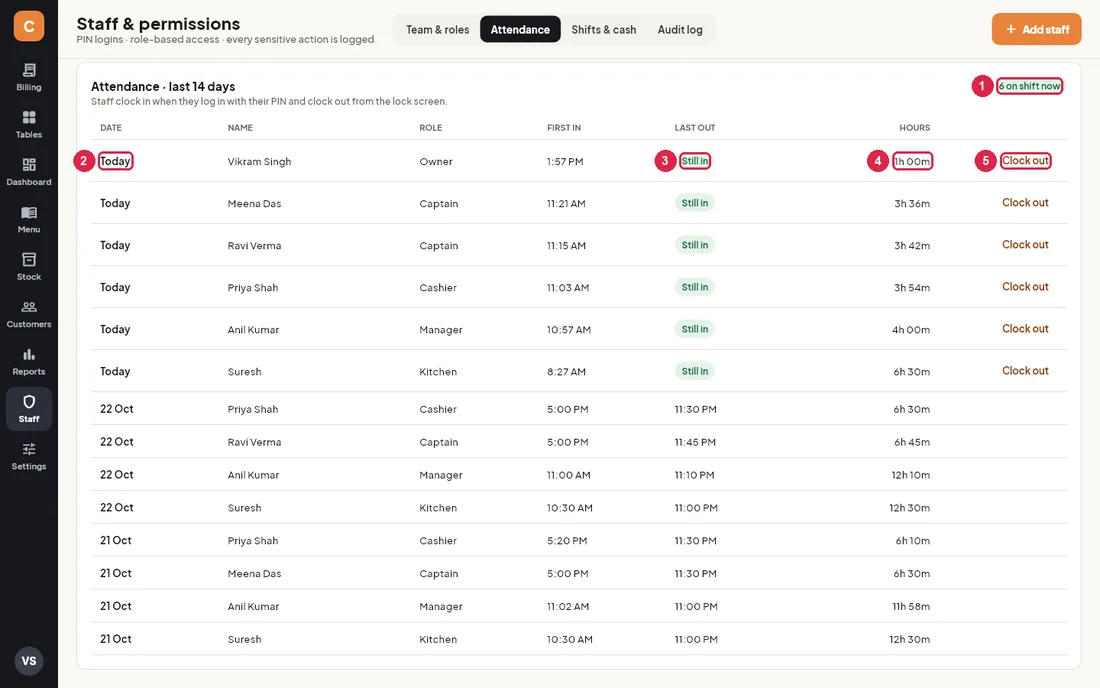Click the 'FIRST IN' column header

pos(564,128)
